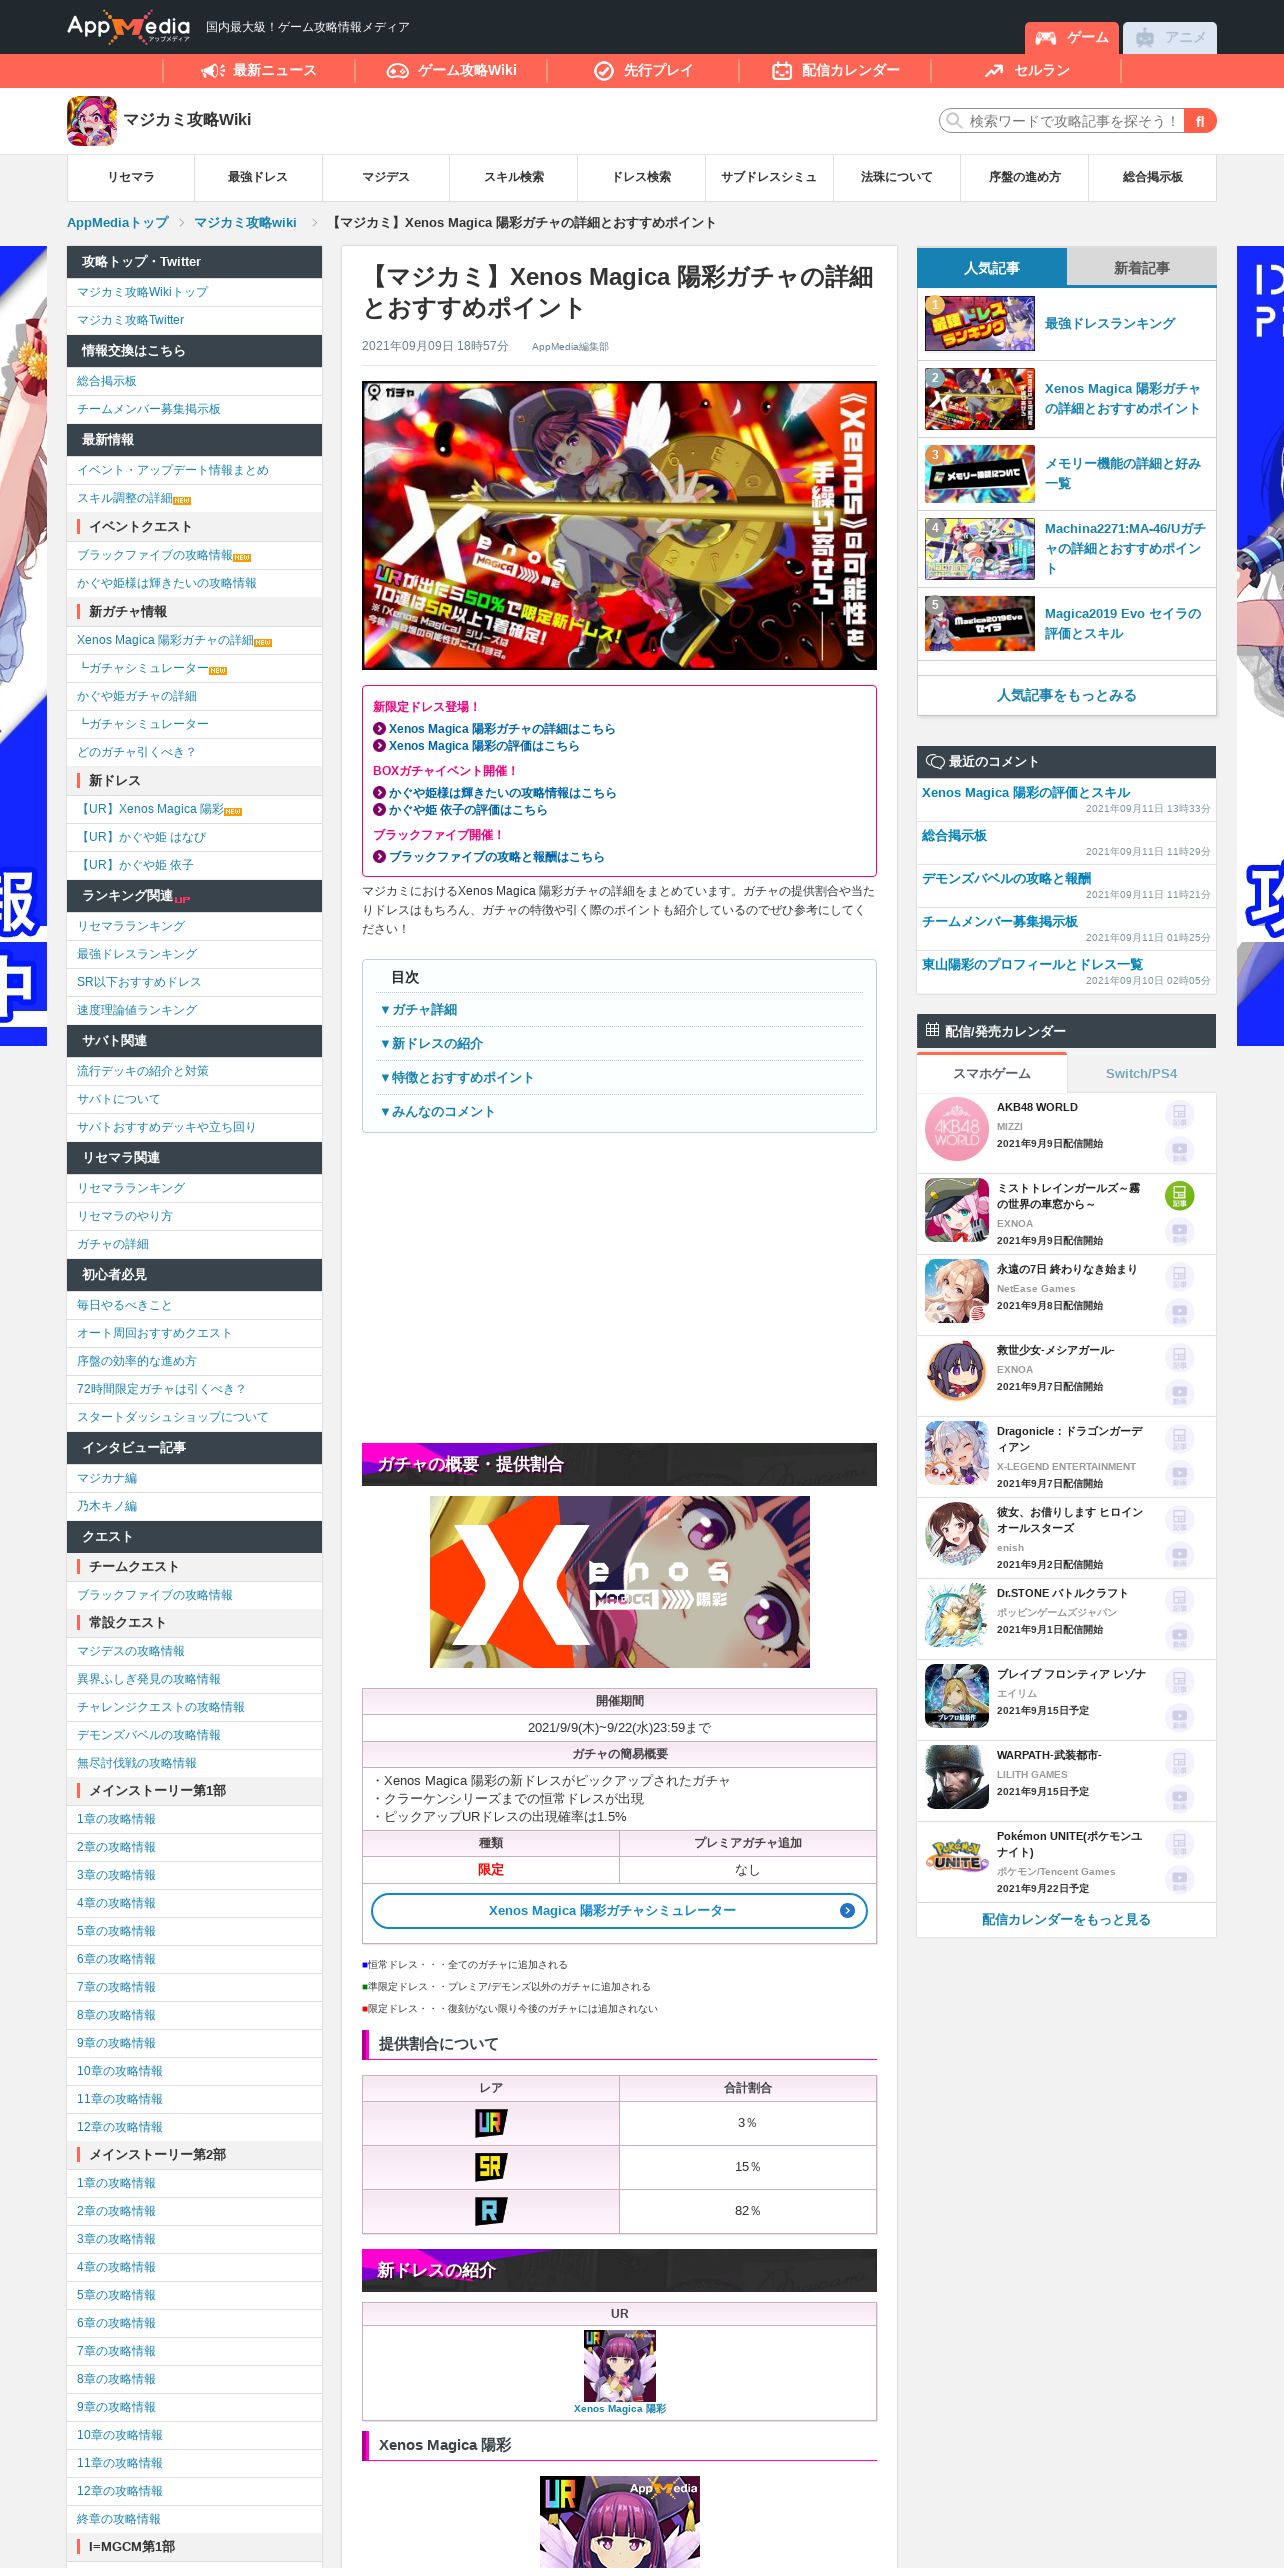Click video icon for AKB48 WORLD row
Viewport: 1284px width, 2568px height.
point(1179,1151)
